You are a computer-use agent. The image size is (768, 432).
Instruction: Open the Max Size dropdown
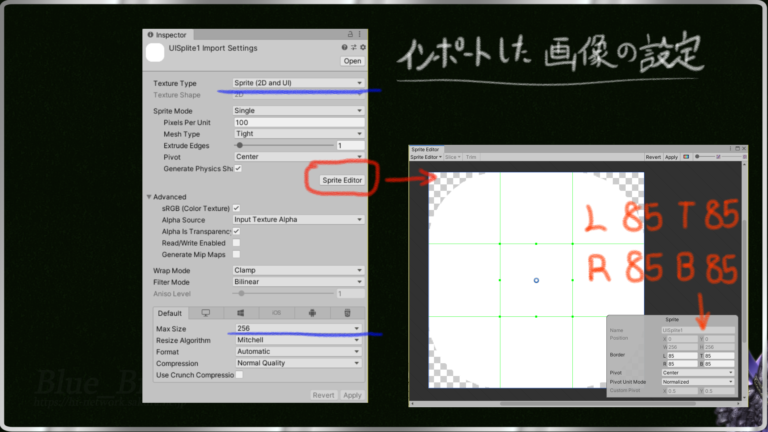298,328
